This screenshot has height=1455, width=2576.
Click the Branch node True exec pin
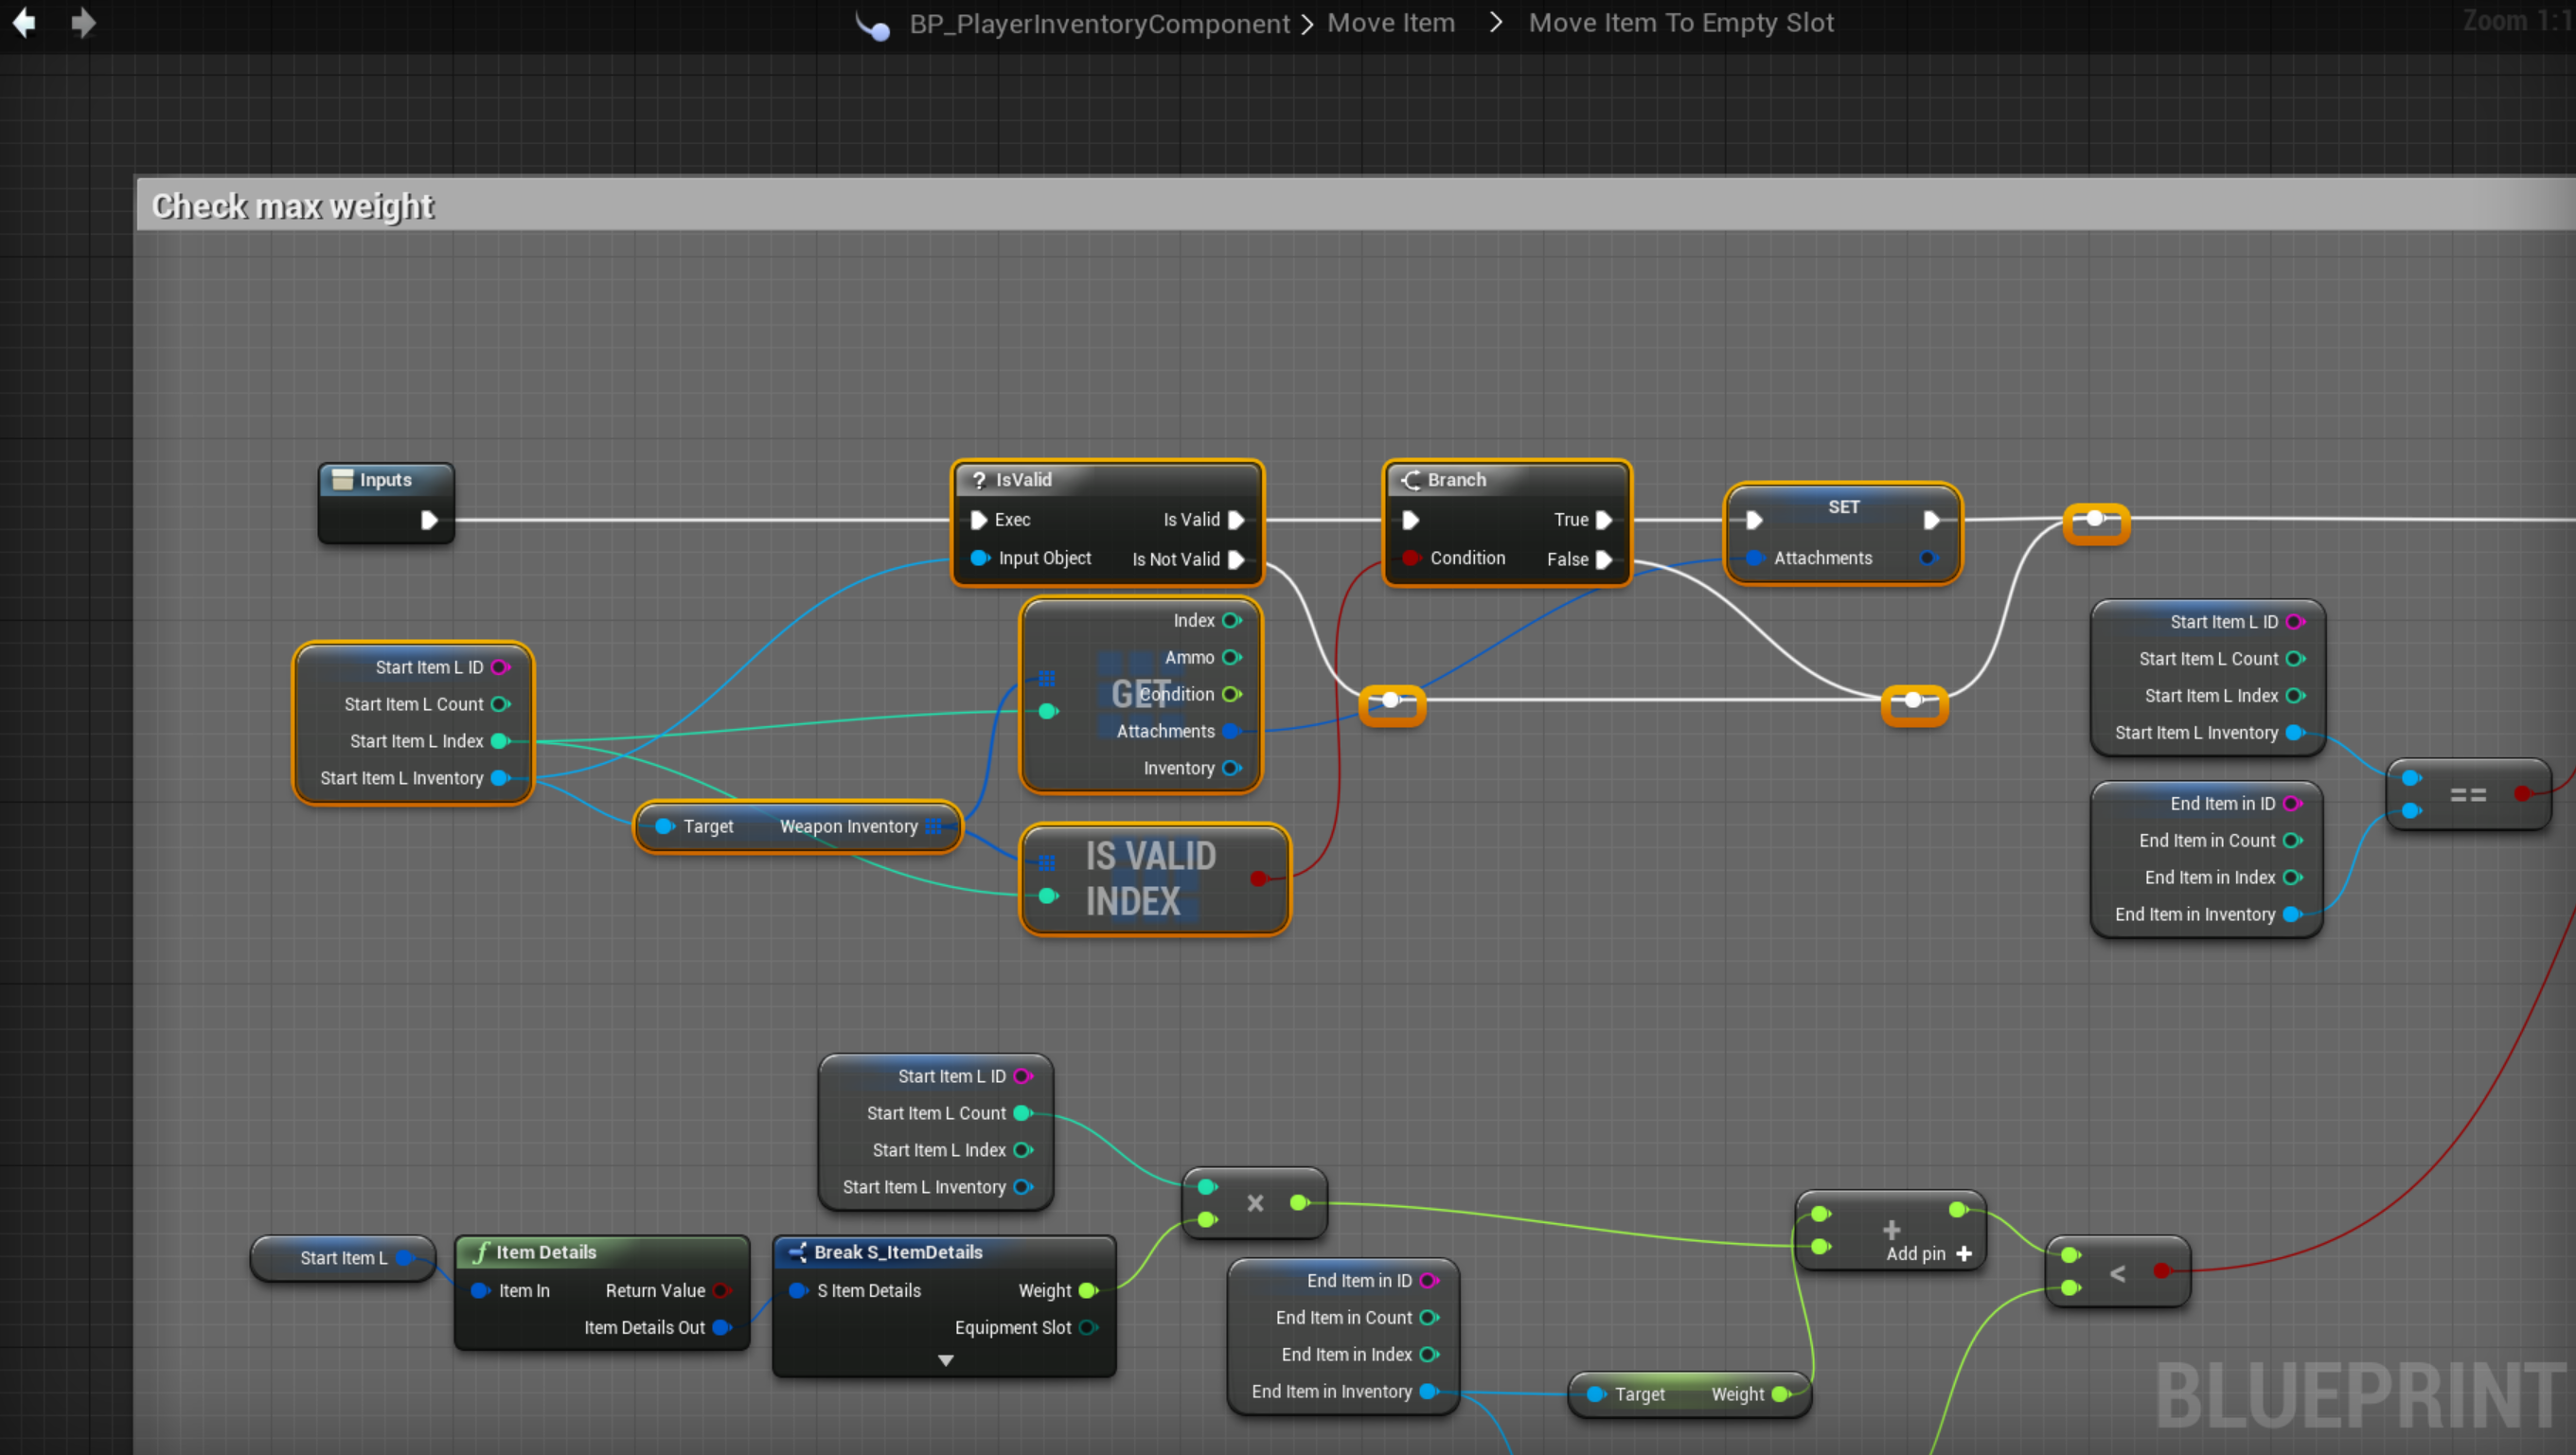click(x=1604, y=520)
